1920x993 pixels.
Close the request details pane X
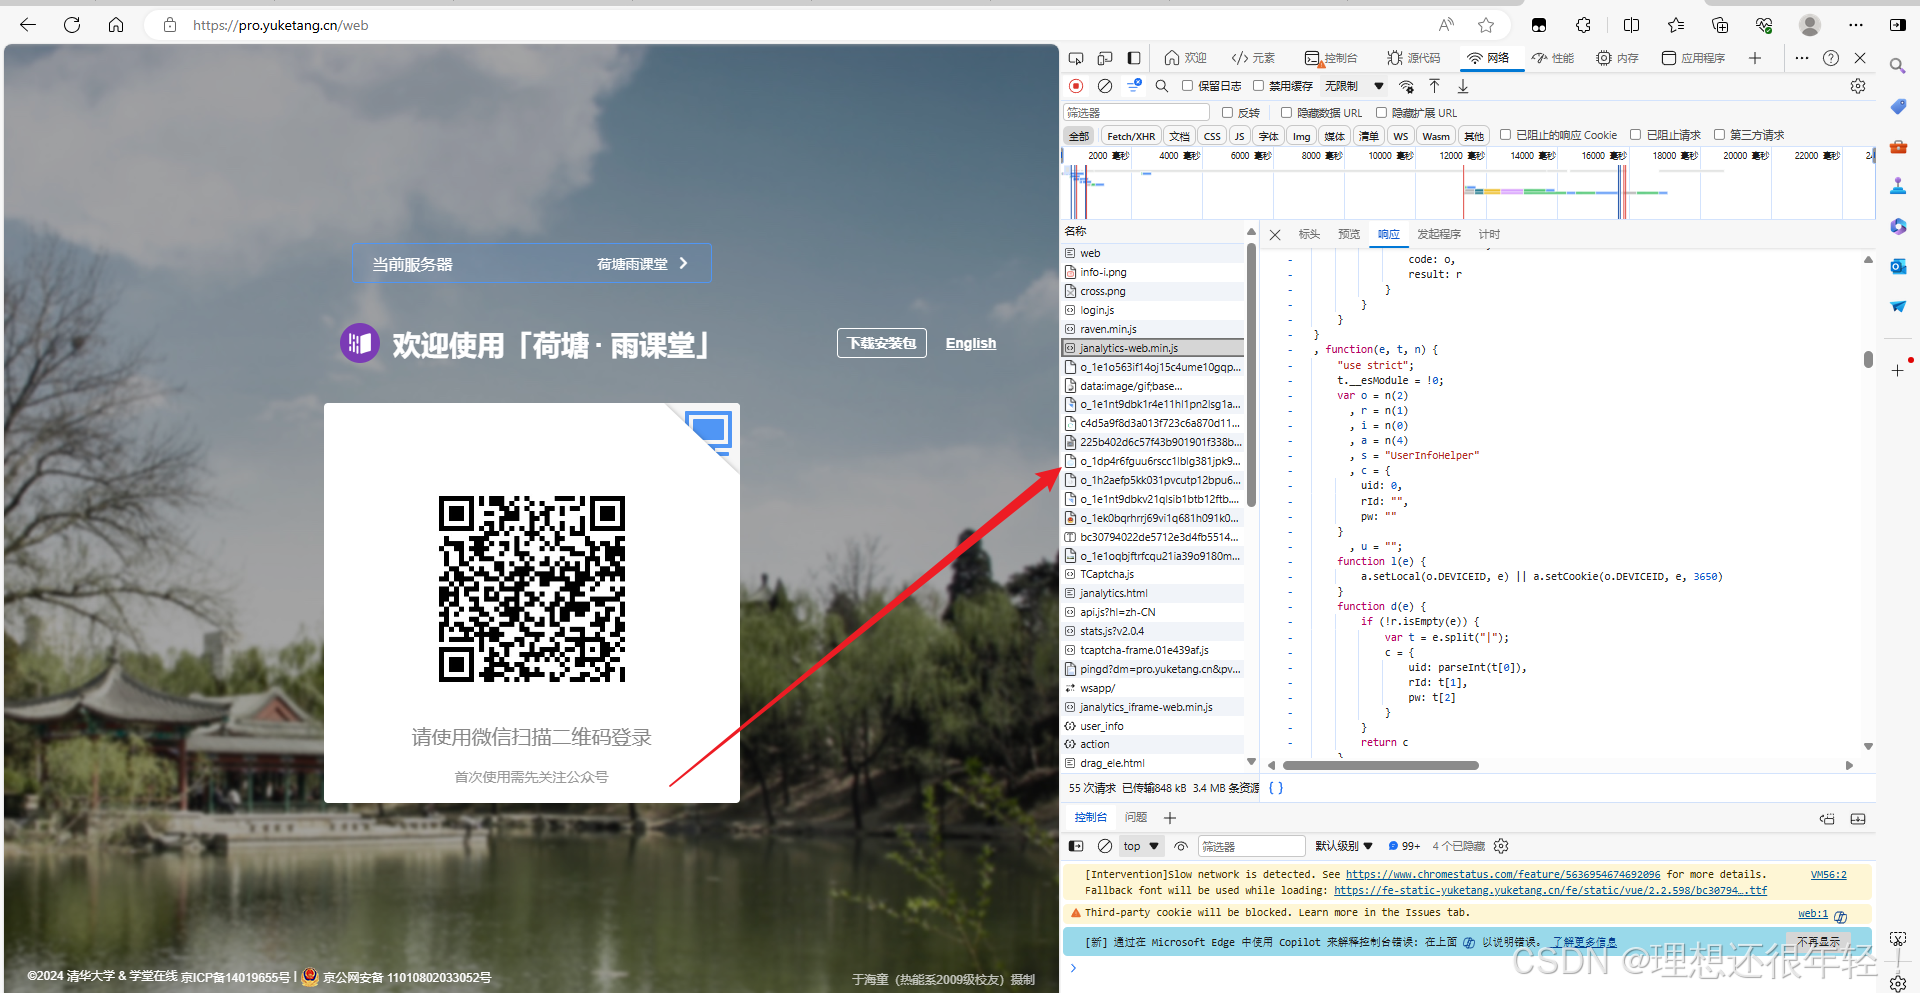click(x=1275, y=235)
